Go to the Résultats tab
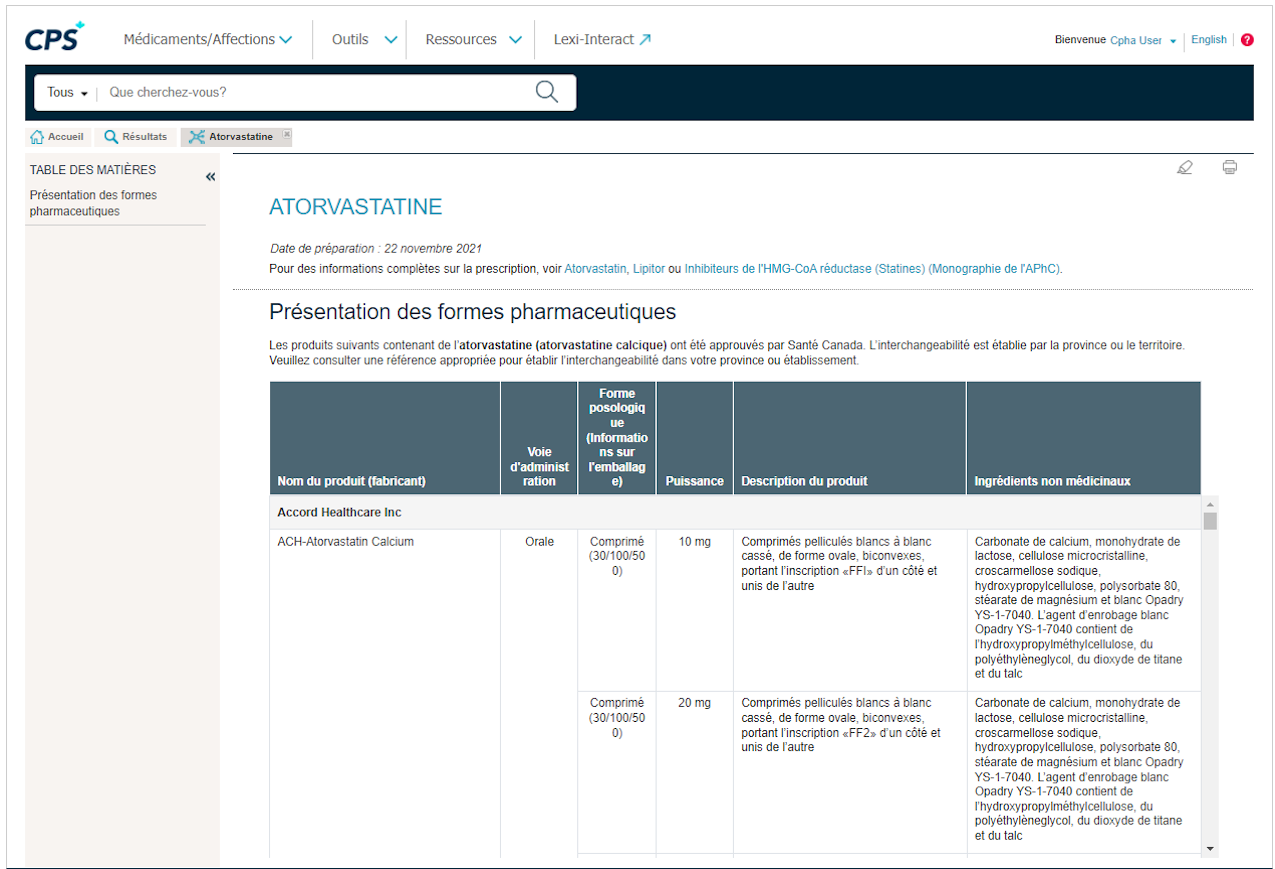 click(x=136, y=137)
